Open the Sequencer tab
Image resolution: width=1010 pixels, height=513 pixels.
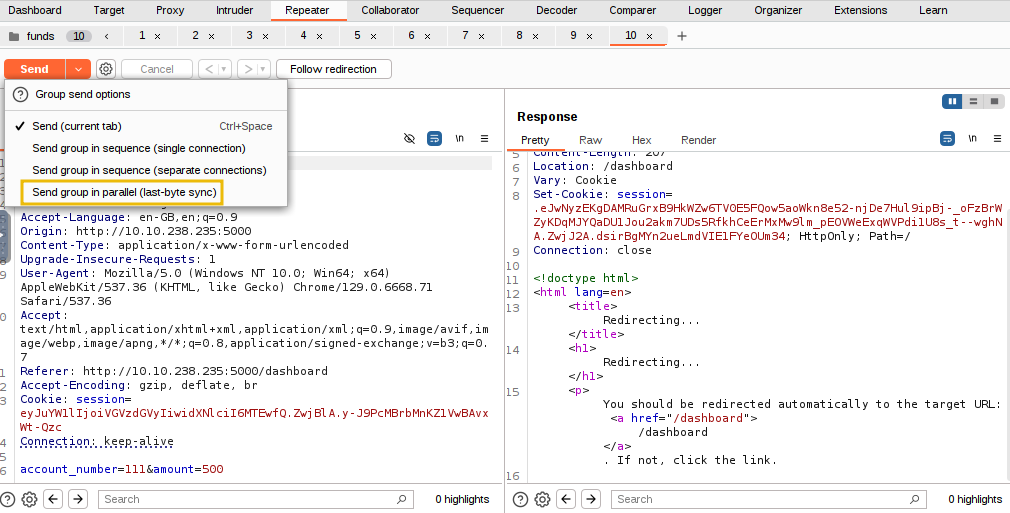[x=477, y=10]
